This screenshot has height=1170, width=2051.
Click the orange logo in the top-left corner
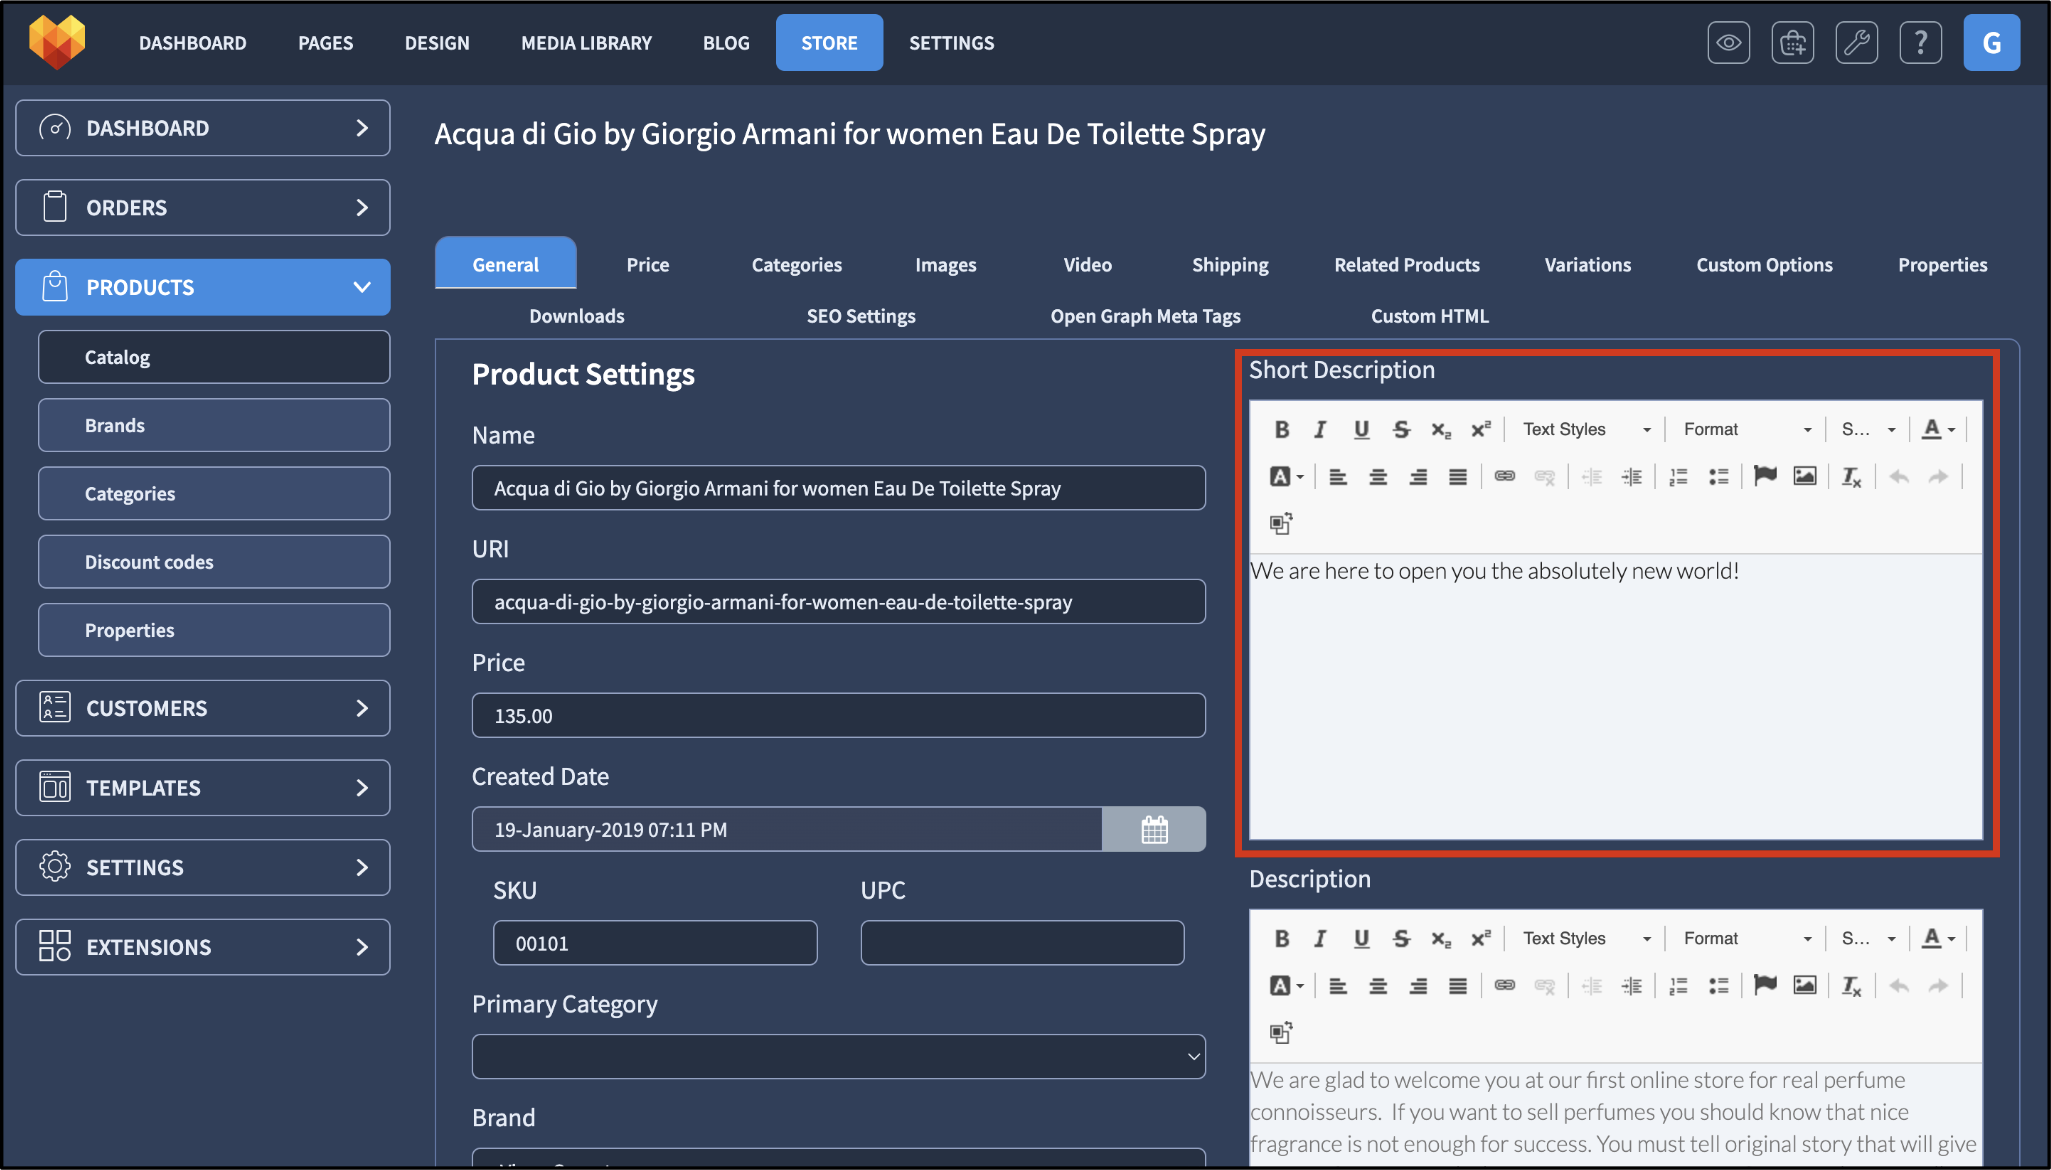(57, 42)
